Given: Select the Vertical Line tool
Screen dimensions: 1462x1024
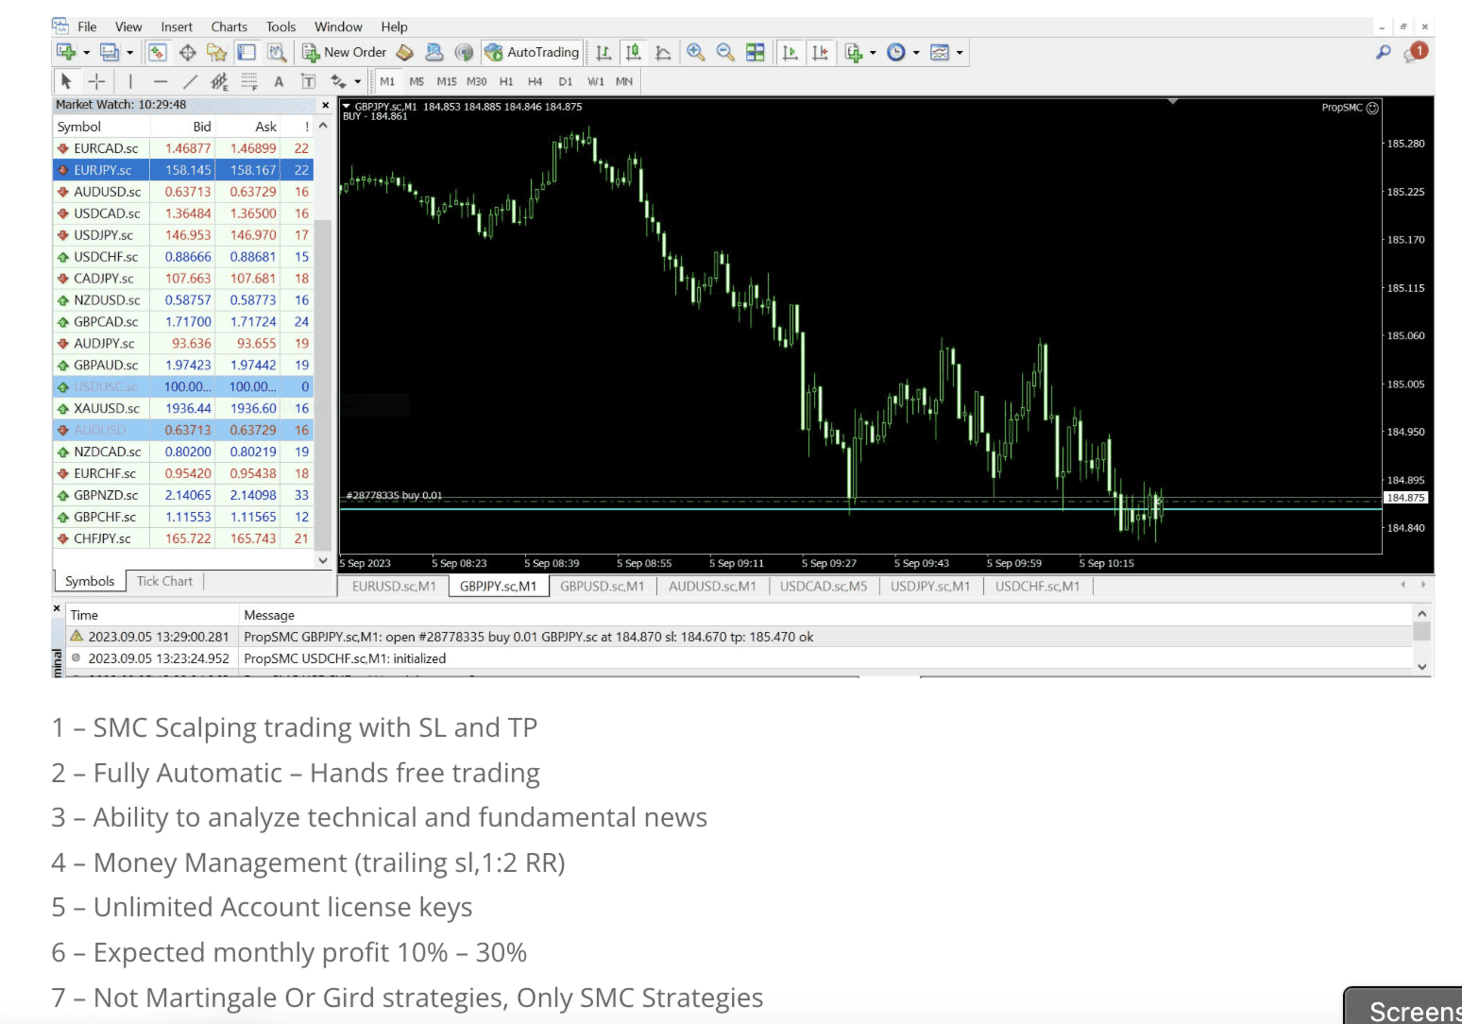Looking at the screenshot, I should click(130, 81).
